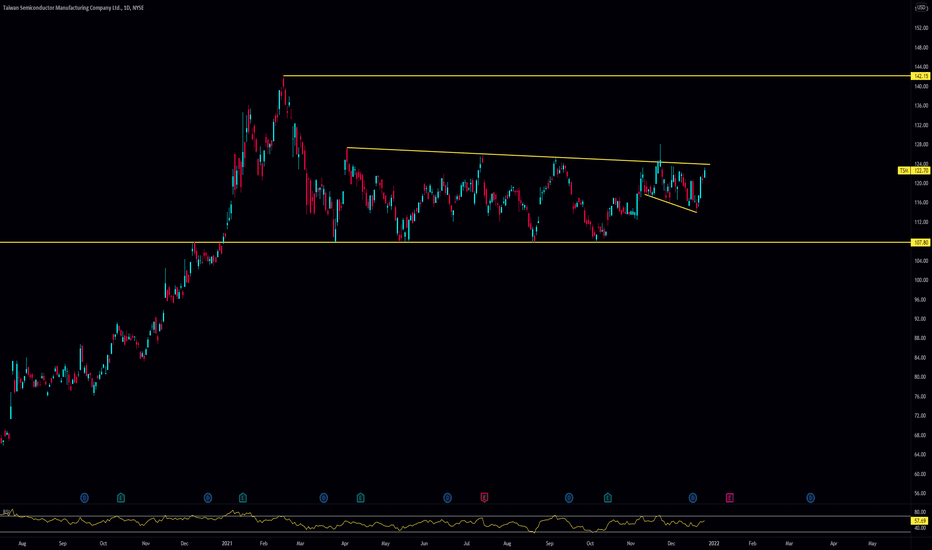Viewport: 932px width, 550px height.
Task: Click the 2021 label on time axis
Action: coord(226,543)
